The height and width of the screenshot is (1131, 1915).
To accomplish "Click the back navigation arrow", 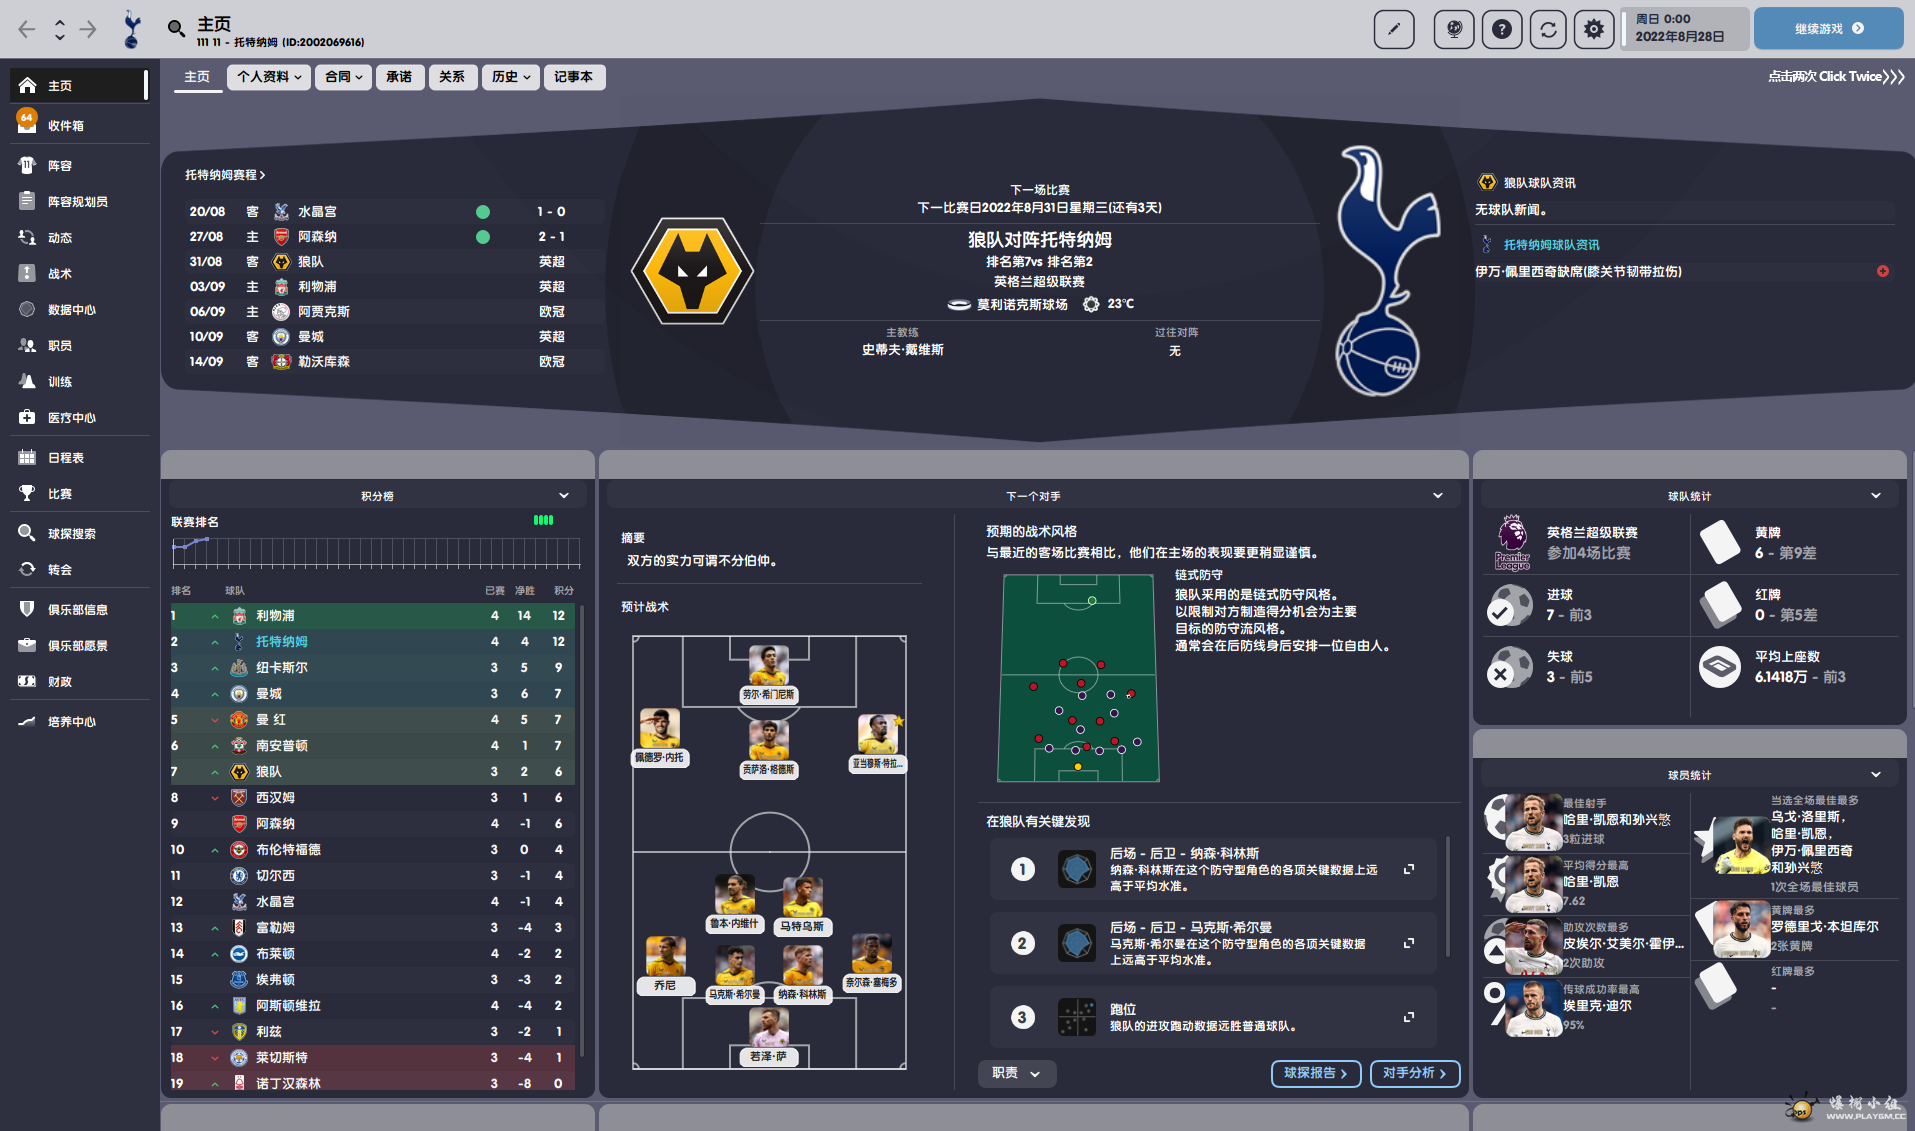I will pos(27,29).
